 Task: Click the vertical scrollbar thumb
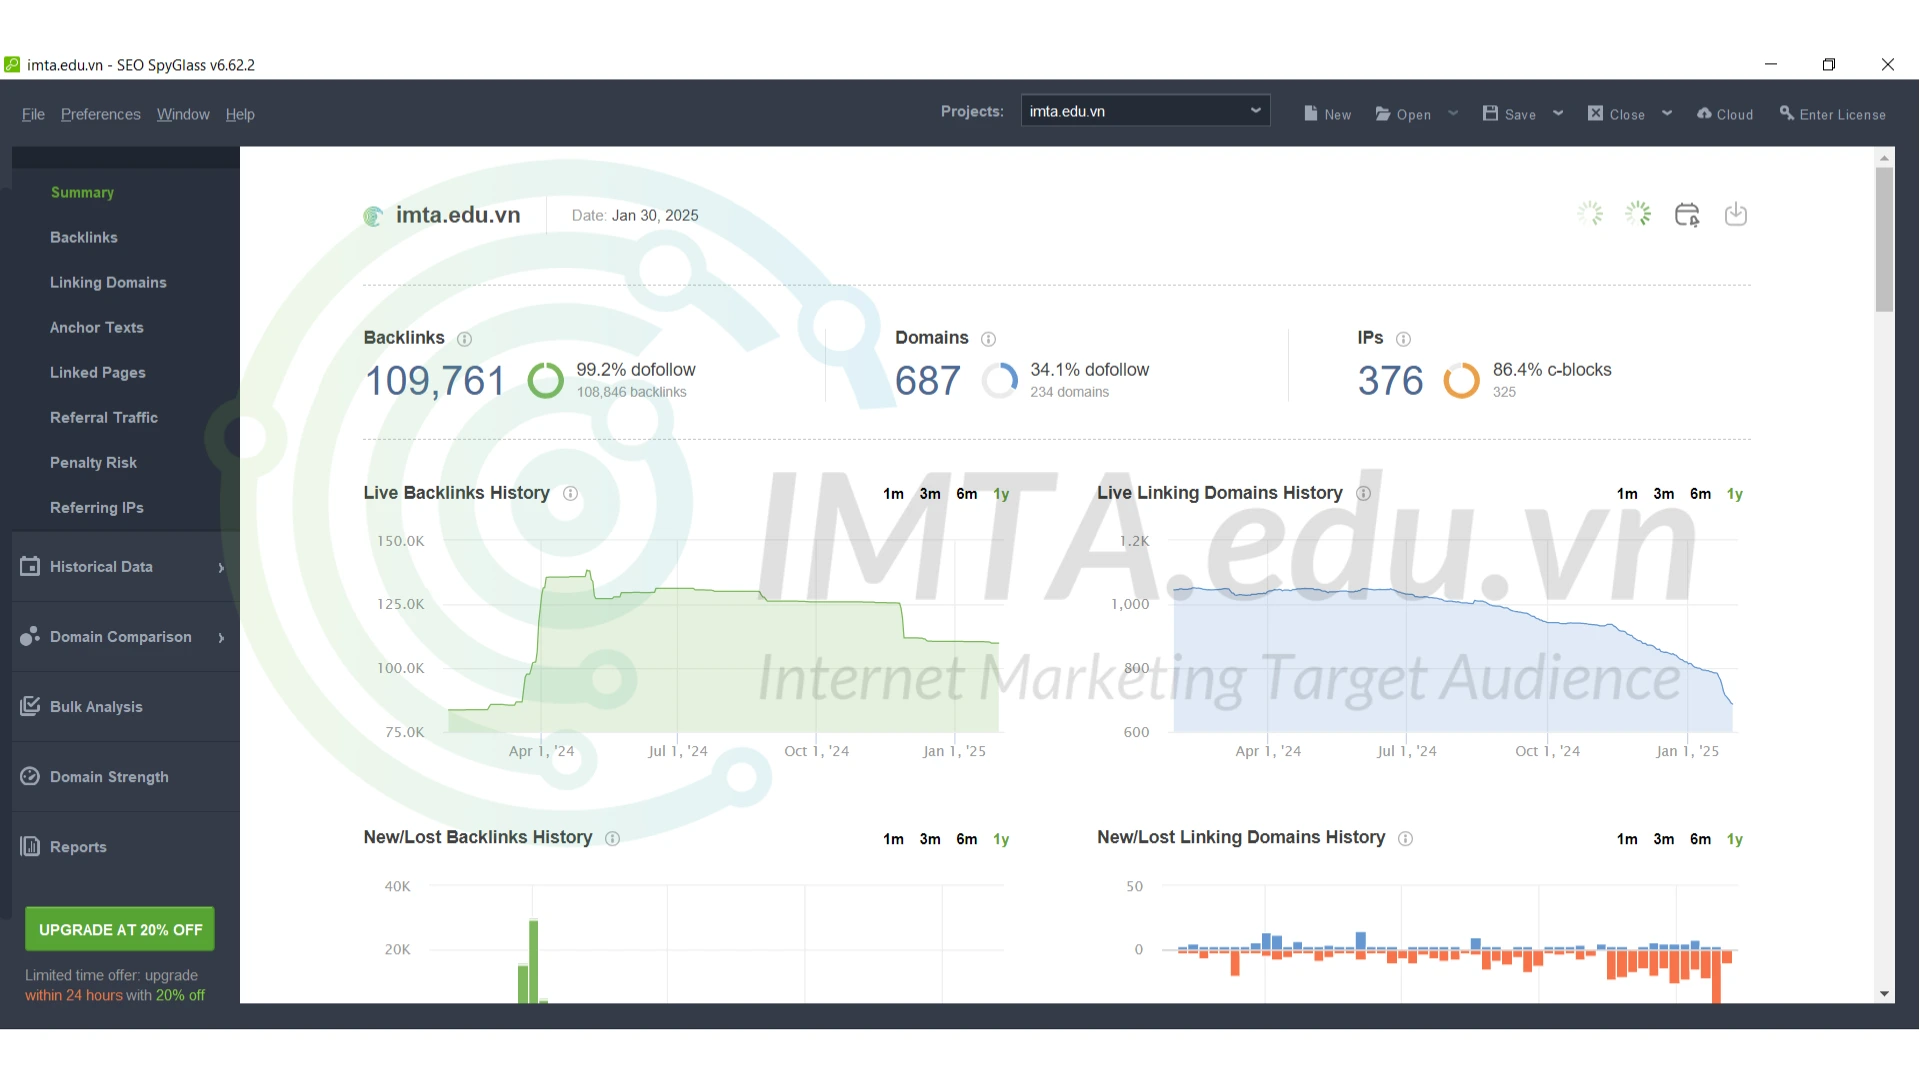pyautogui.click(x=1884, y=240)
